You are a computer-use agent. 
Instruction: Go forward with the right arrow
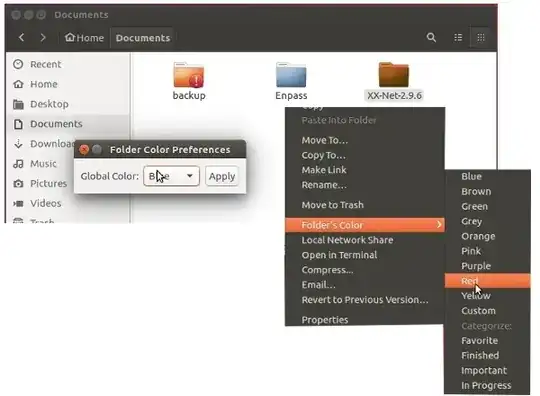[43, 37]
